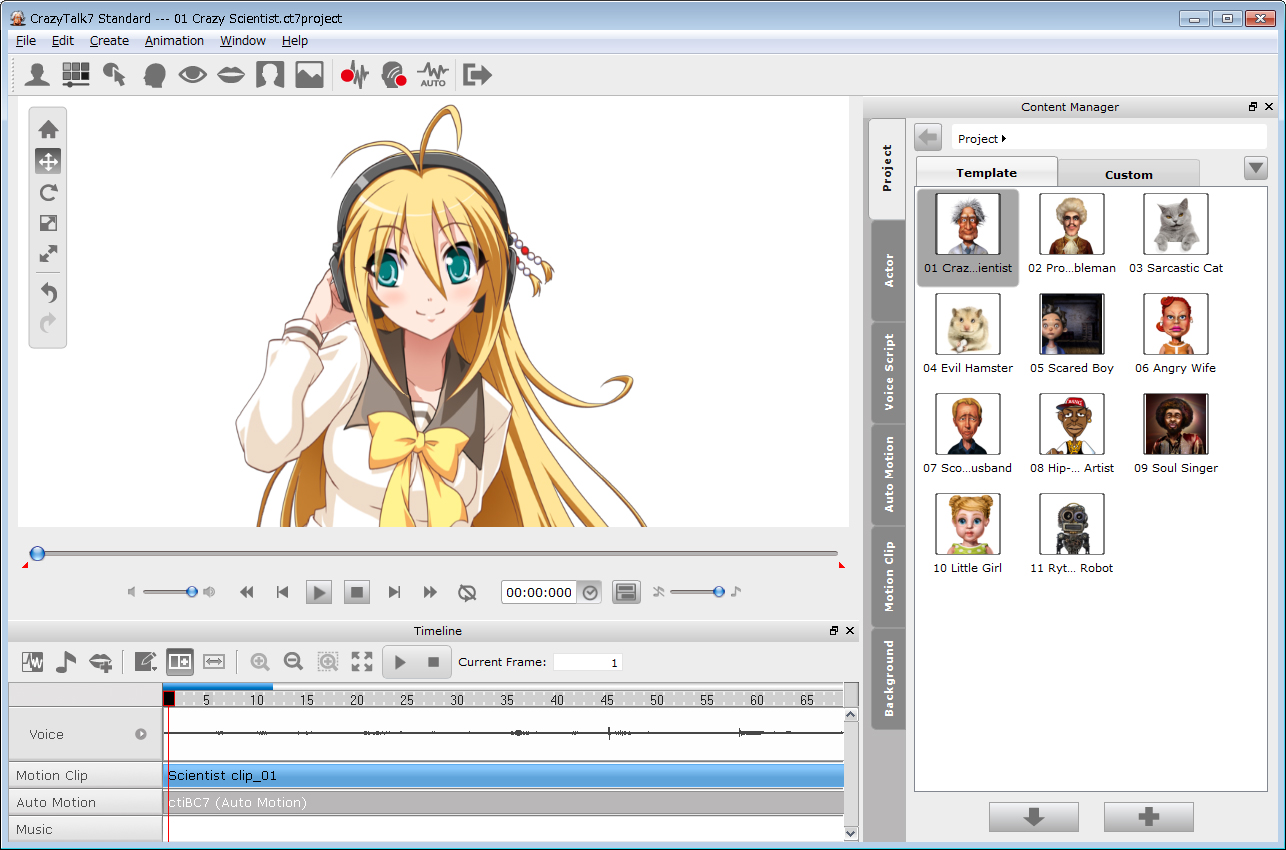Toggle the loop playback button
The height and width of the screenshot is (850, 1286).
click(467, 592)
